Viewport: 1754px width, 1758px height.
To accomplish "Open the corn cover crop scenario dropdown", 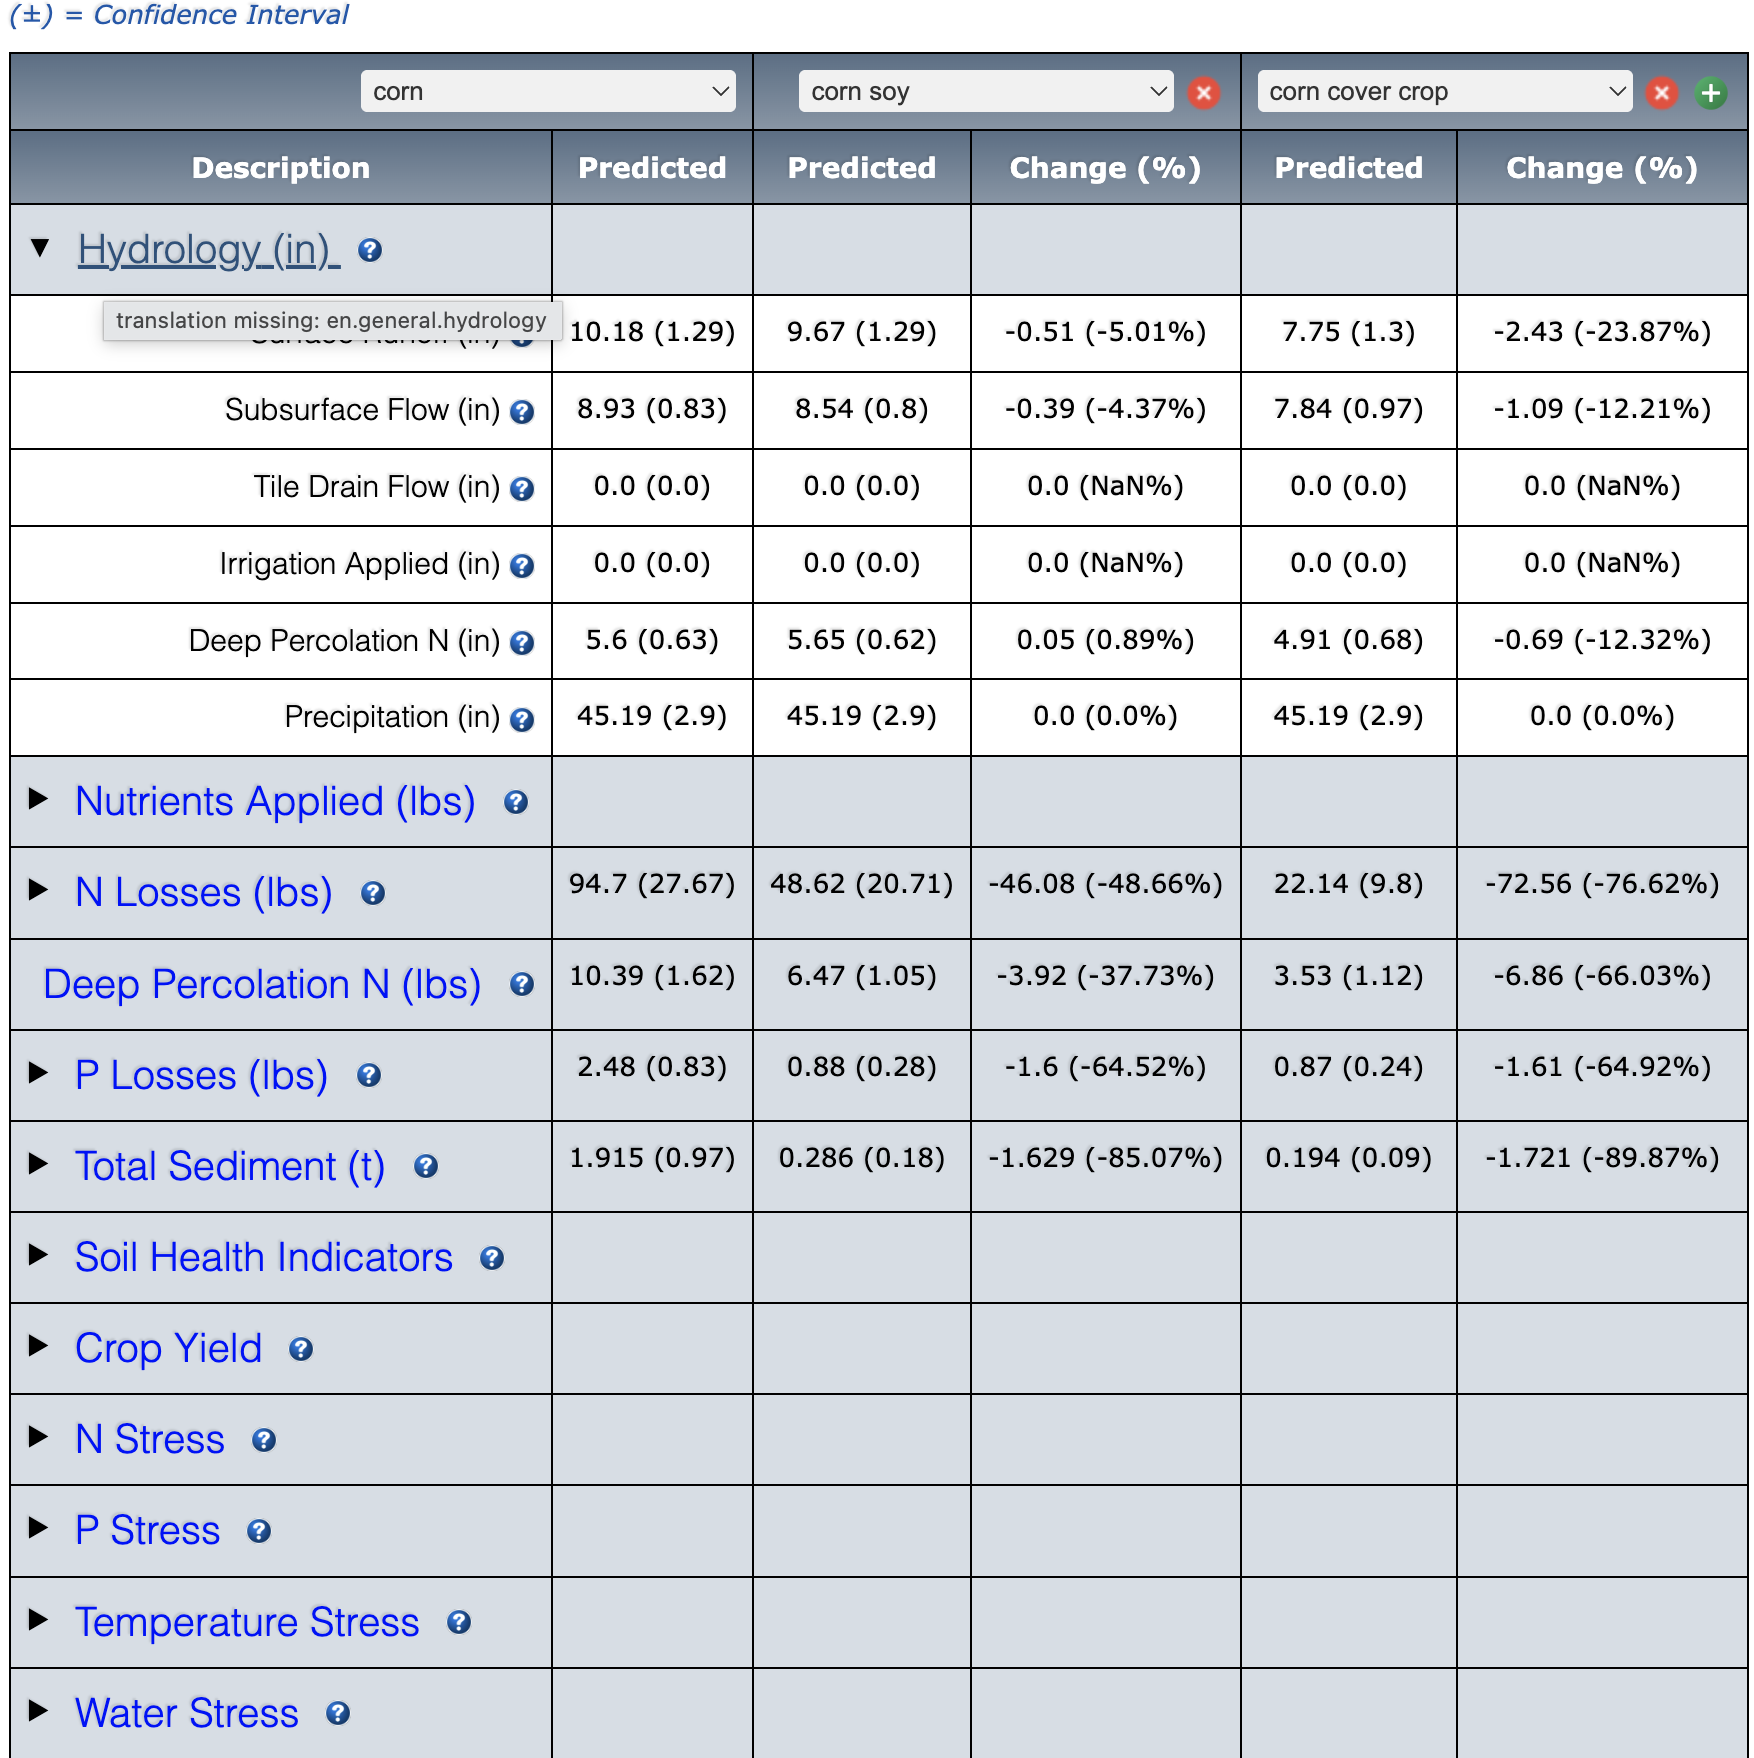I will [1445, 91].
